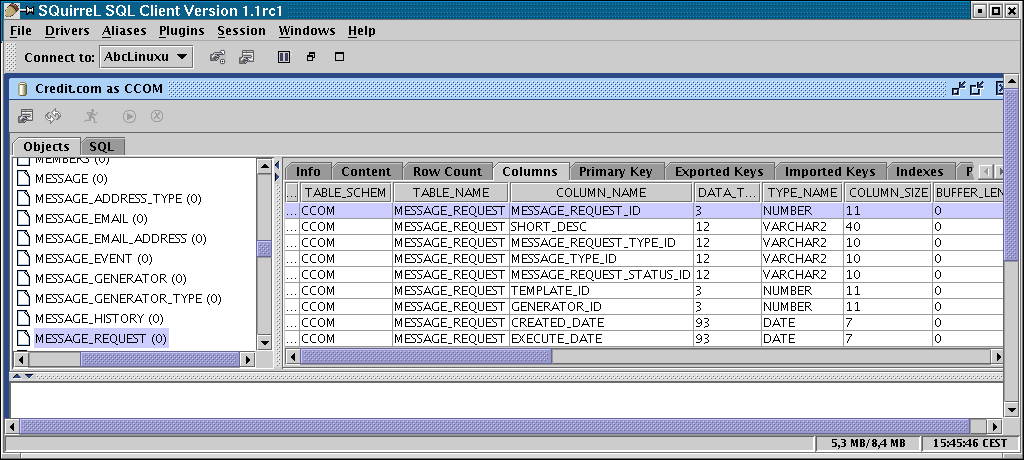
Task: Click the page icon beside MESSAGE_GENERATOR_TYPE
Action: tap(23, 299)
